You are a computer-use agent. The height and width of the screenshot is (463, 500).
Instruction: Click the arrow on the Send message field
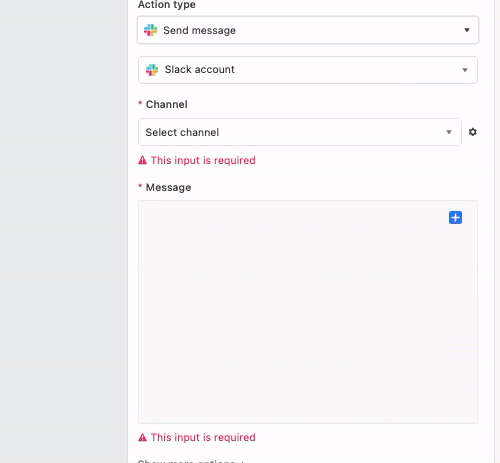tap(467, 30)
